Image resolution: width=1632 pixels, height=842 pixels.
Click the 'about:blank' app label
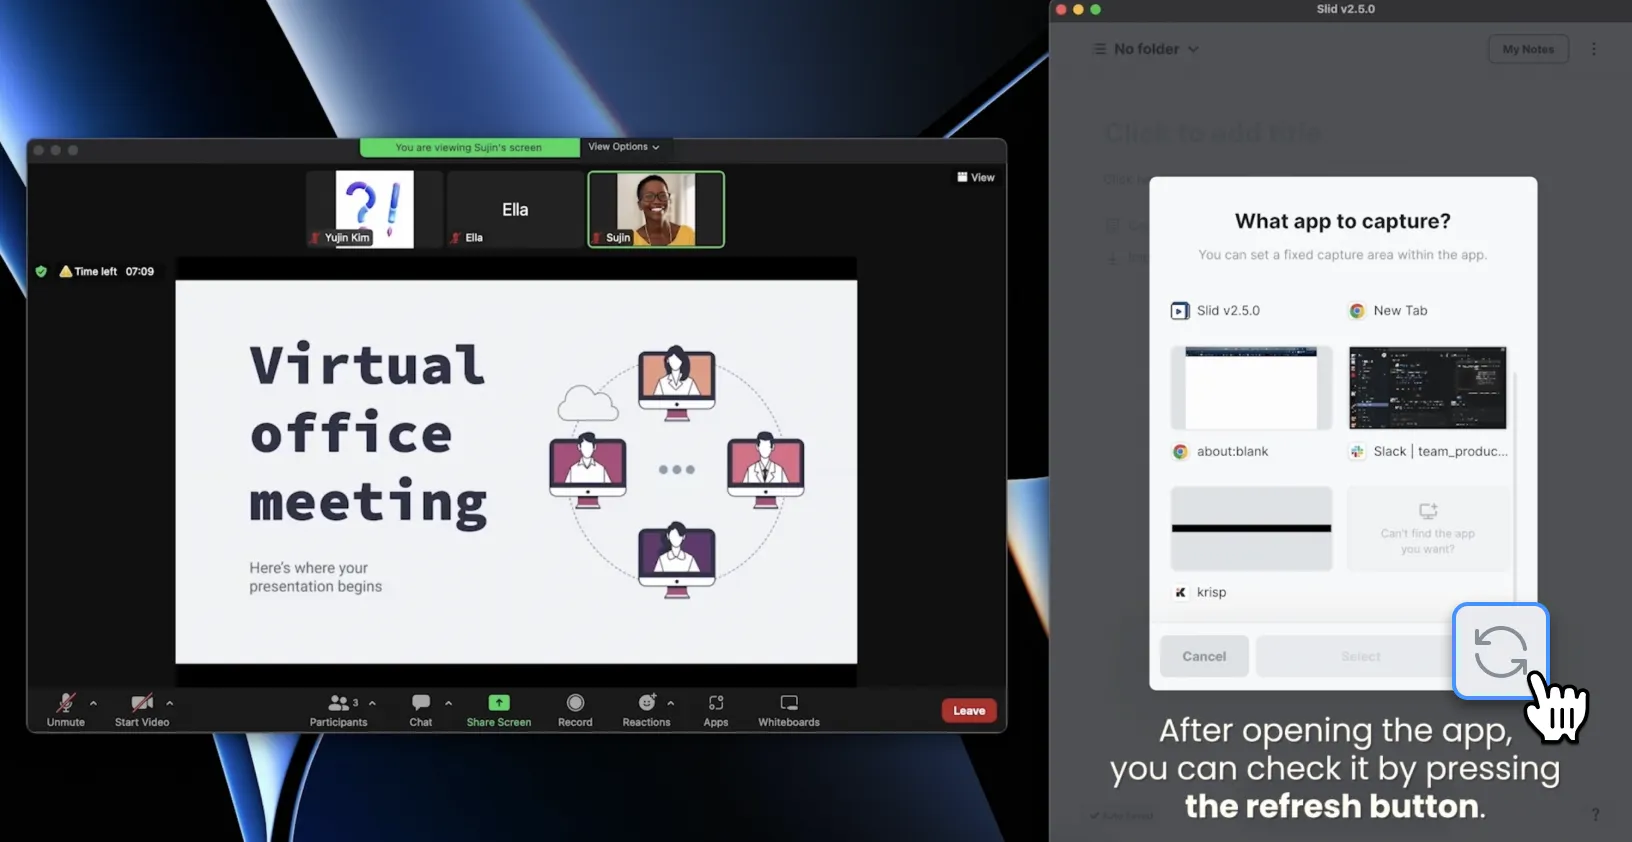coord(1220,452)
